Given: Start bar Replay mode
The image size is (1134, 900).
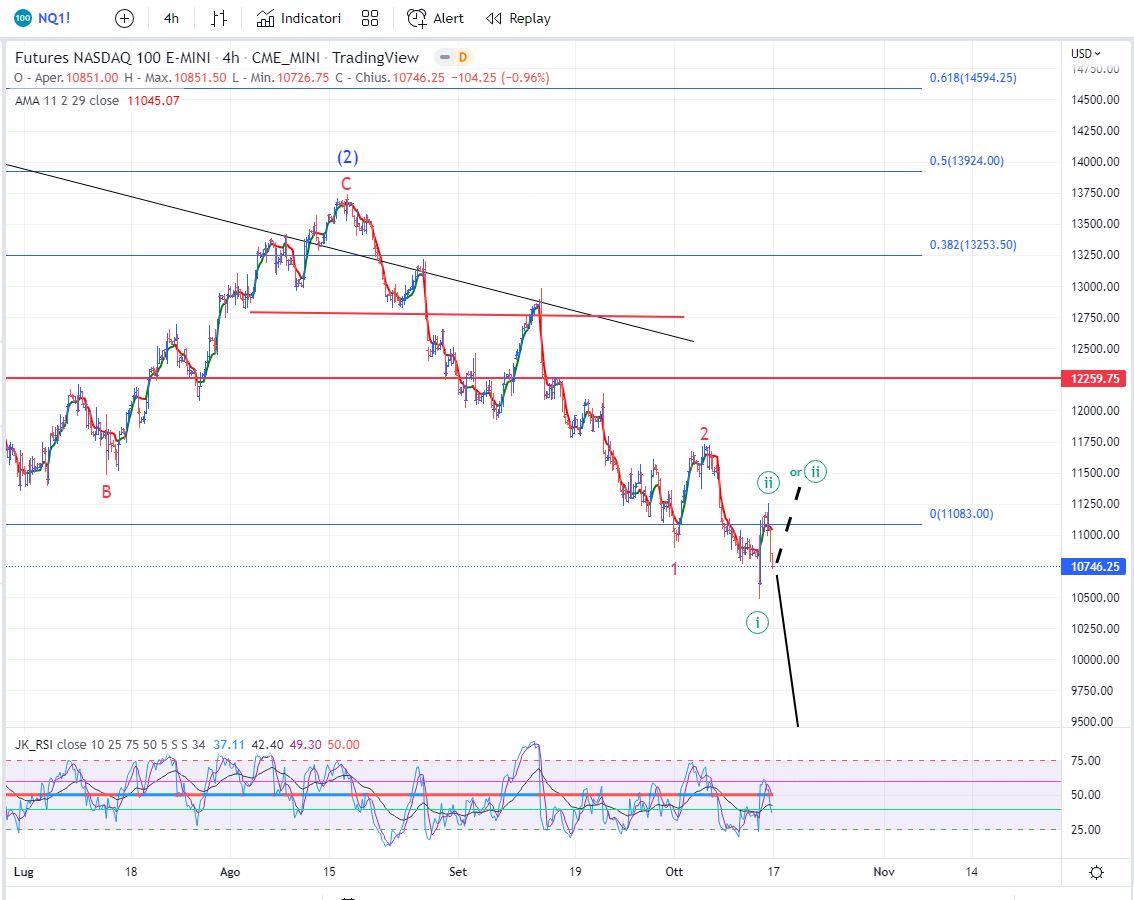Looking at the screenshot, I should click(519, 18).
